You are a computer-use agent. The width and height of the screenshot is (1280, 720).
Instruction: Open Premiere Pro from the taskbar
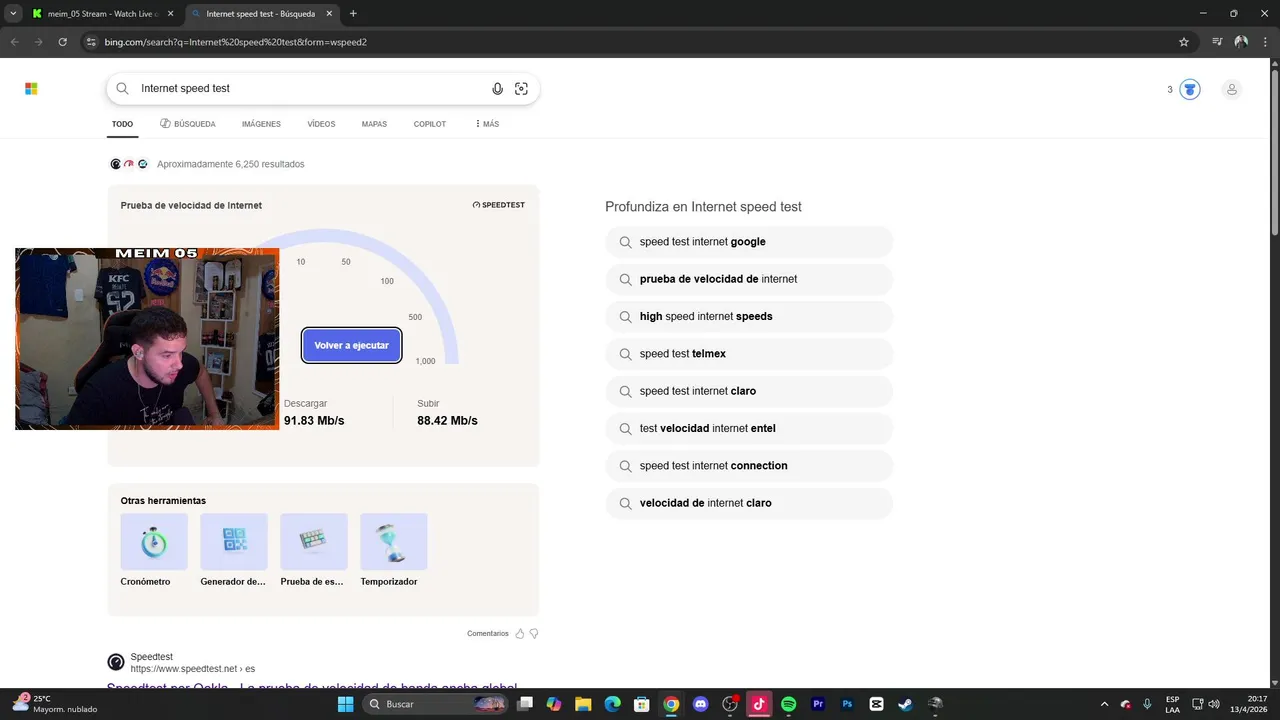point(818,704)
